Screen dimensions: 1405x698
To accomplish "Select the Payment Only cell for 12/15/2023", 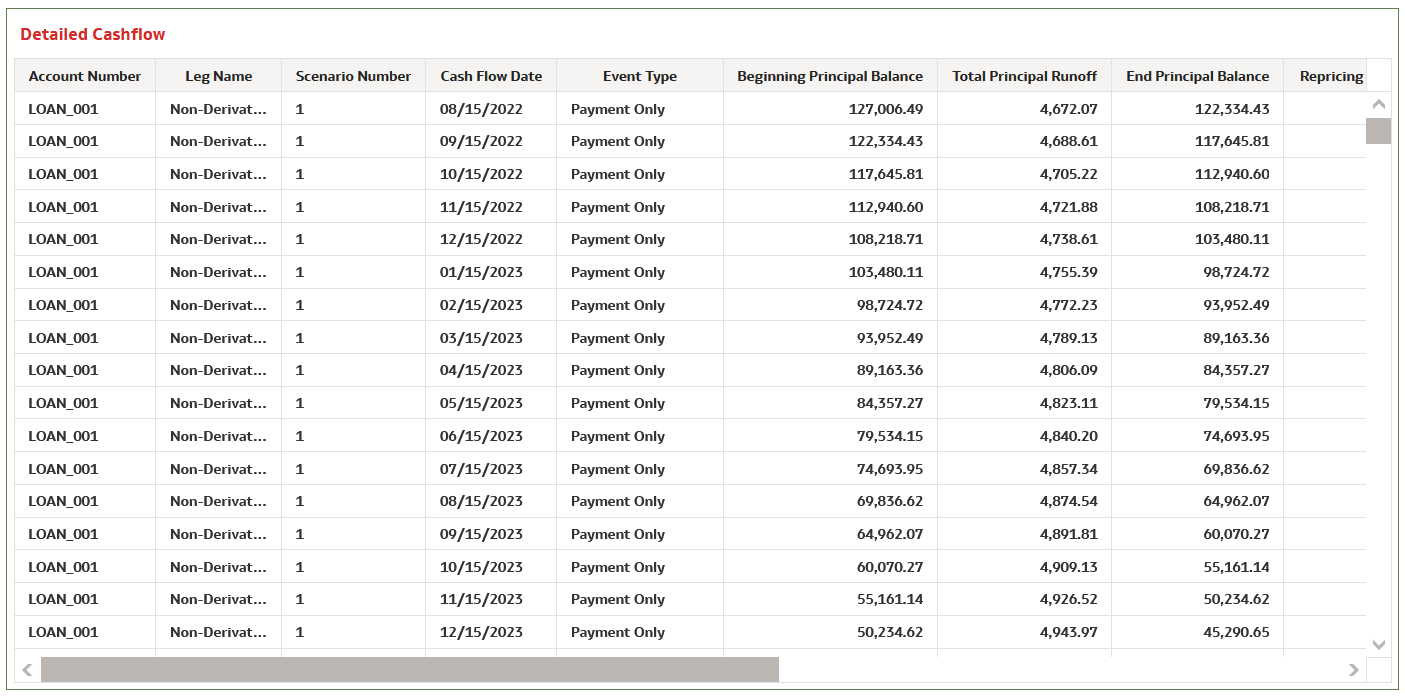I will (618, 632).
